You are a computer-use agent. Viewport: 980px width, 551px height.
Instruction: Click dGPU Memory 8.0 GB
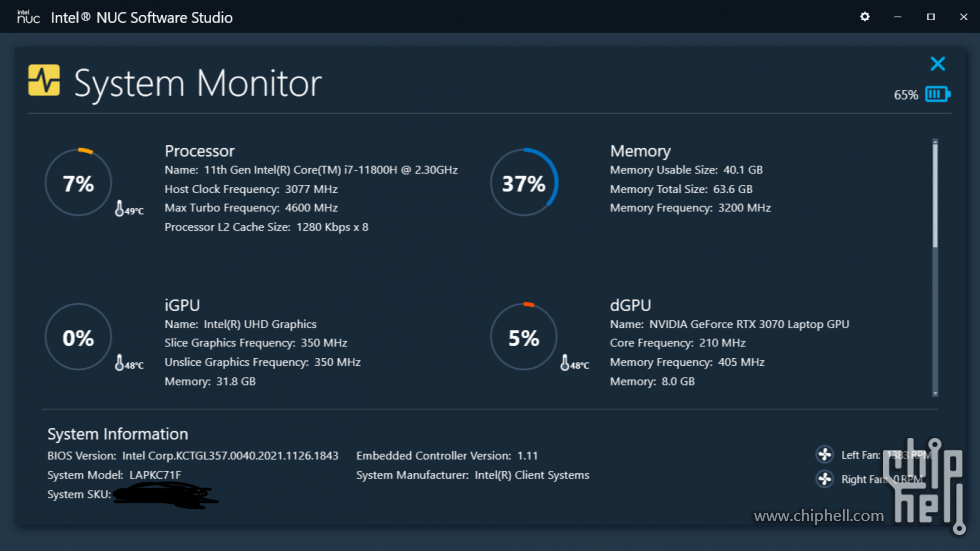pos(652,381)
